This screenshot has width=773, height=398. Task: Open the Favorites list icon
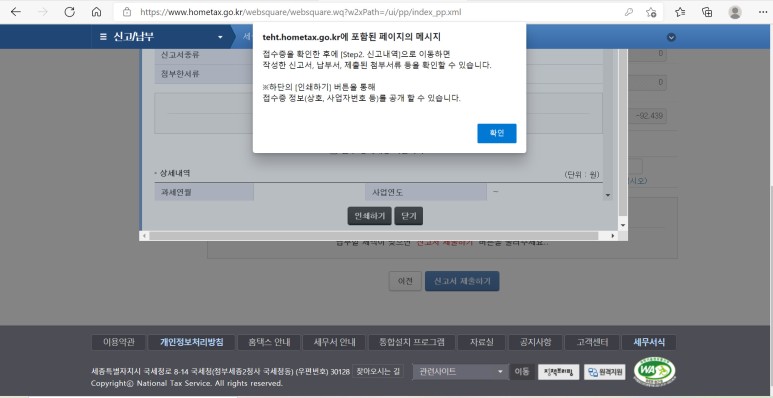coord(680,12)
